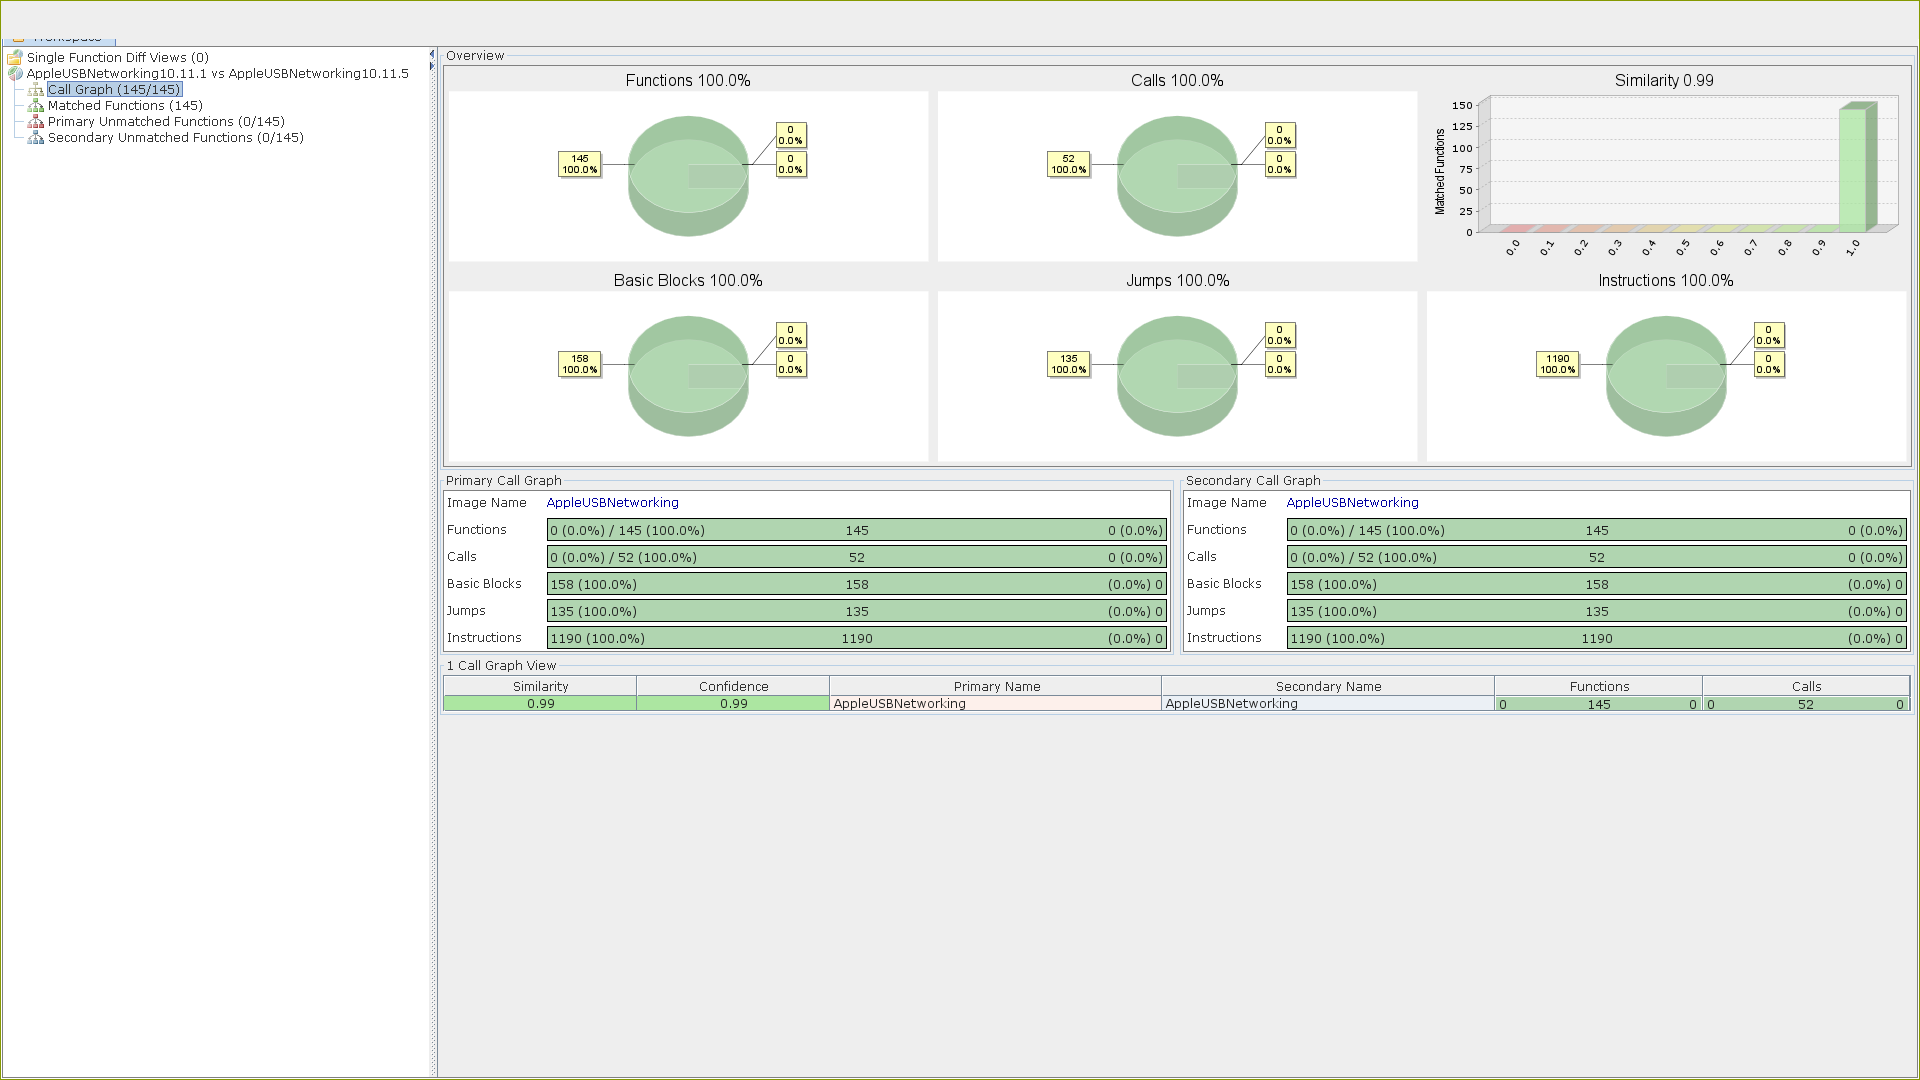The height and width of the screenshot is (1080, 1920).
Task: Click the Primary Unmatched Functions node icon
Action: tap(36, 122)
